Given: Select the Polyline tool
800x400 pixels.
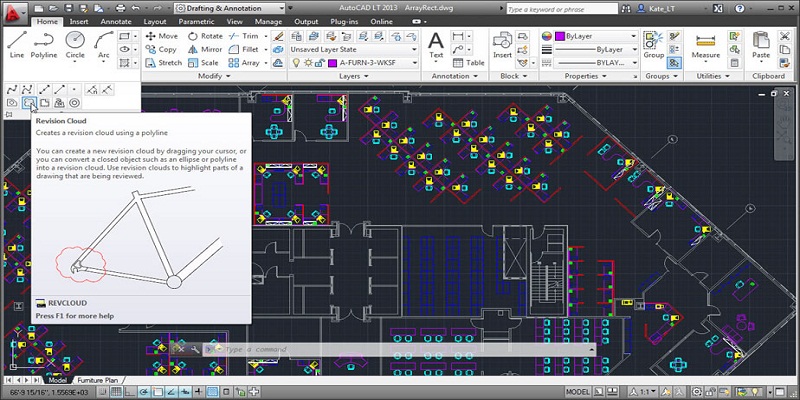Looking at the screenshot, I should pos(44,44).
